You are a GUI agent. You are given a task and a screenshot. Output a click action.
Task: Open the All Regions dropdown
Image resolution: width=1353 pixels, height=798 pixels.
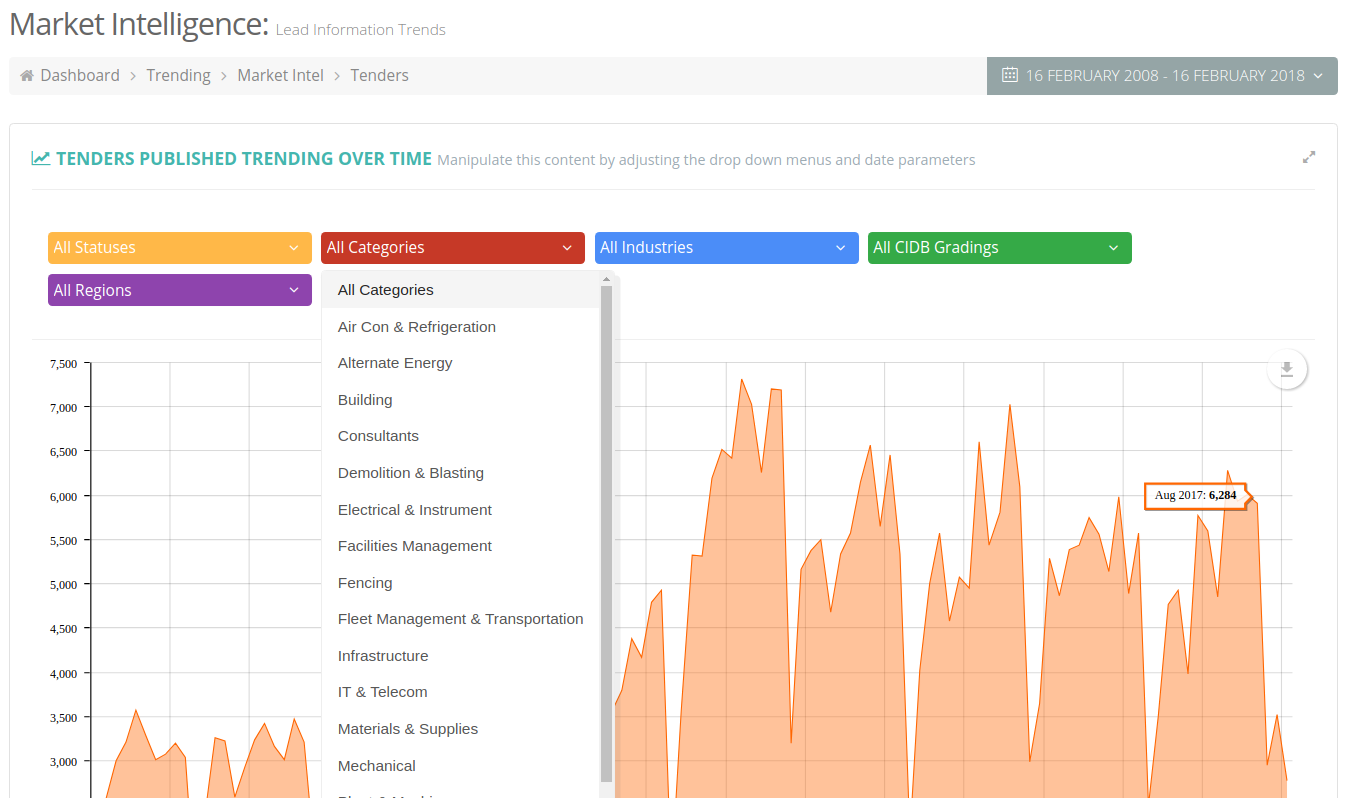click(x=180, y=291)
